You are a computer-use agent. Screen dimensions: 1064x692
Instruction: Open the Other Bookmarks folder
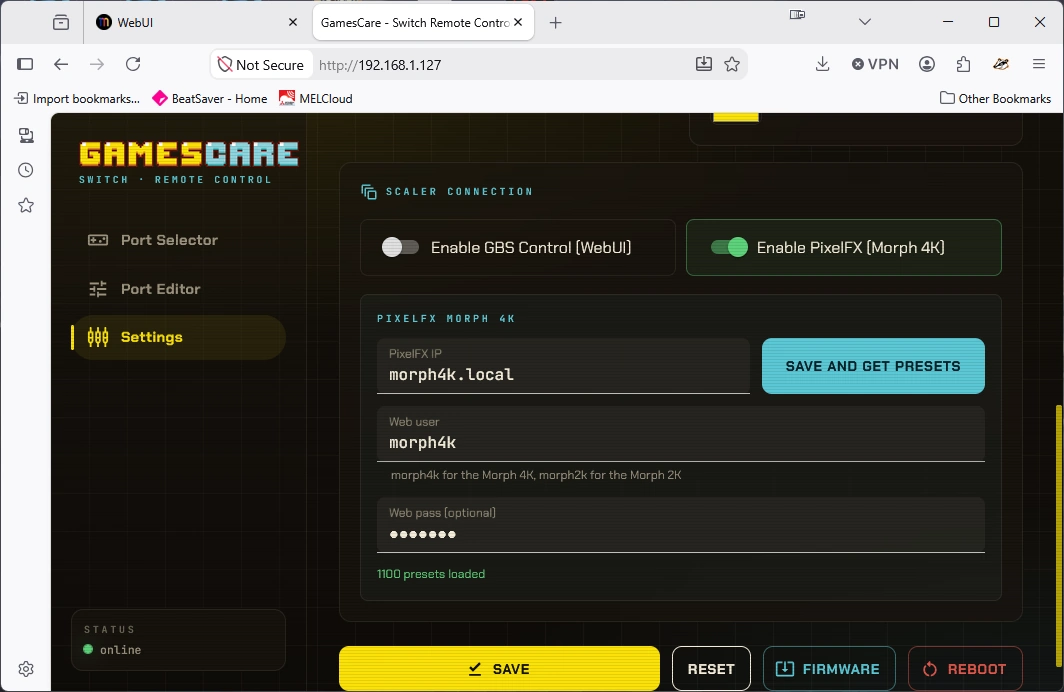[995, 98]
